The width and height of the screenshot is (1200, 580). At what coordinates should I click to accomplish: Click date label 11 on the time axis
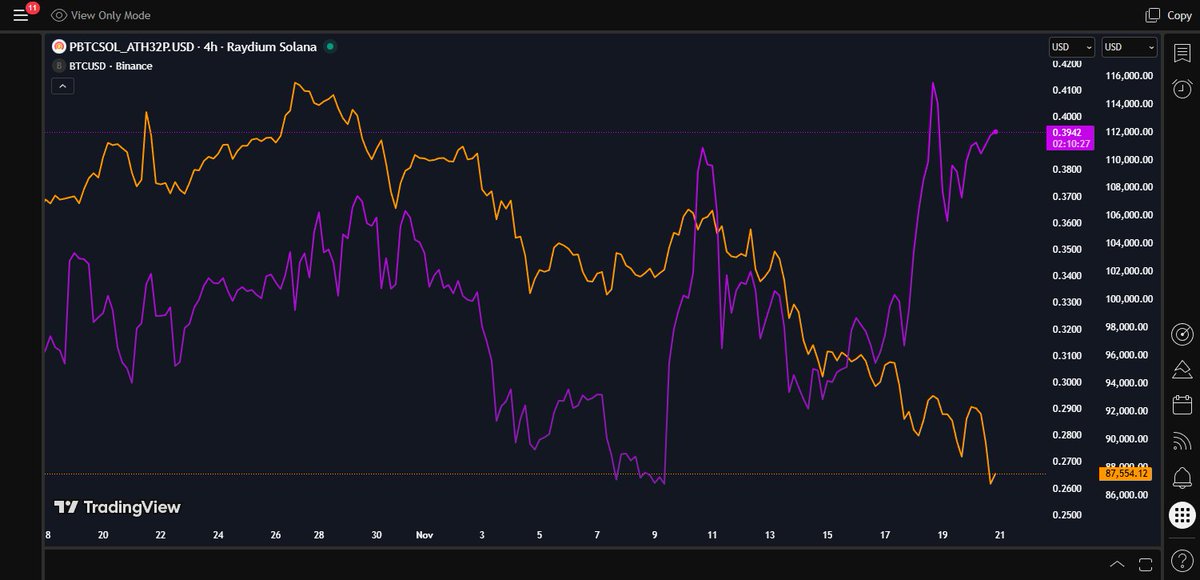(x=711, y=536)
